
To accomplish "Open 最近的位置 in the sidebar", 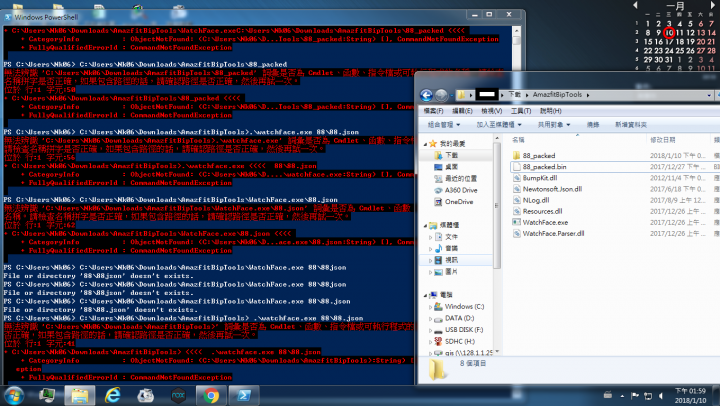I will pyautogui.click(x=461, y=178).
